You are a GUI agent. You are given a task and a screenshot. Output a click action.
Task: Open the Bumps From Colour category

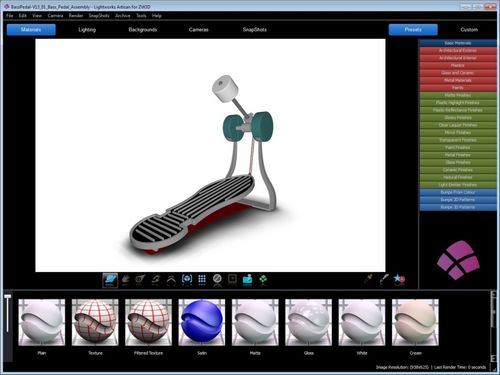(458, 192)
